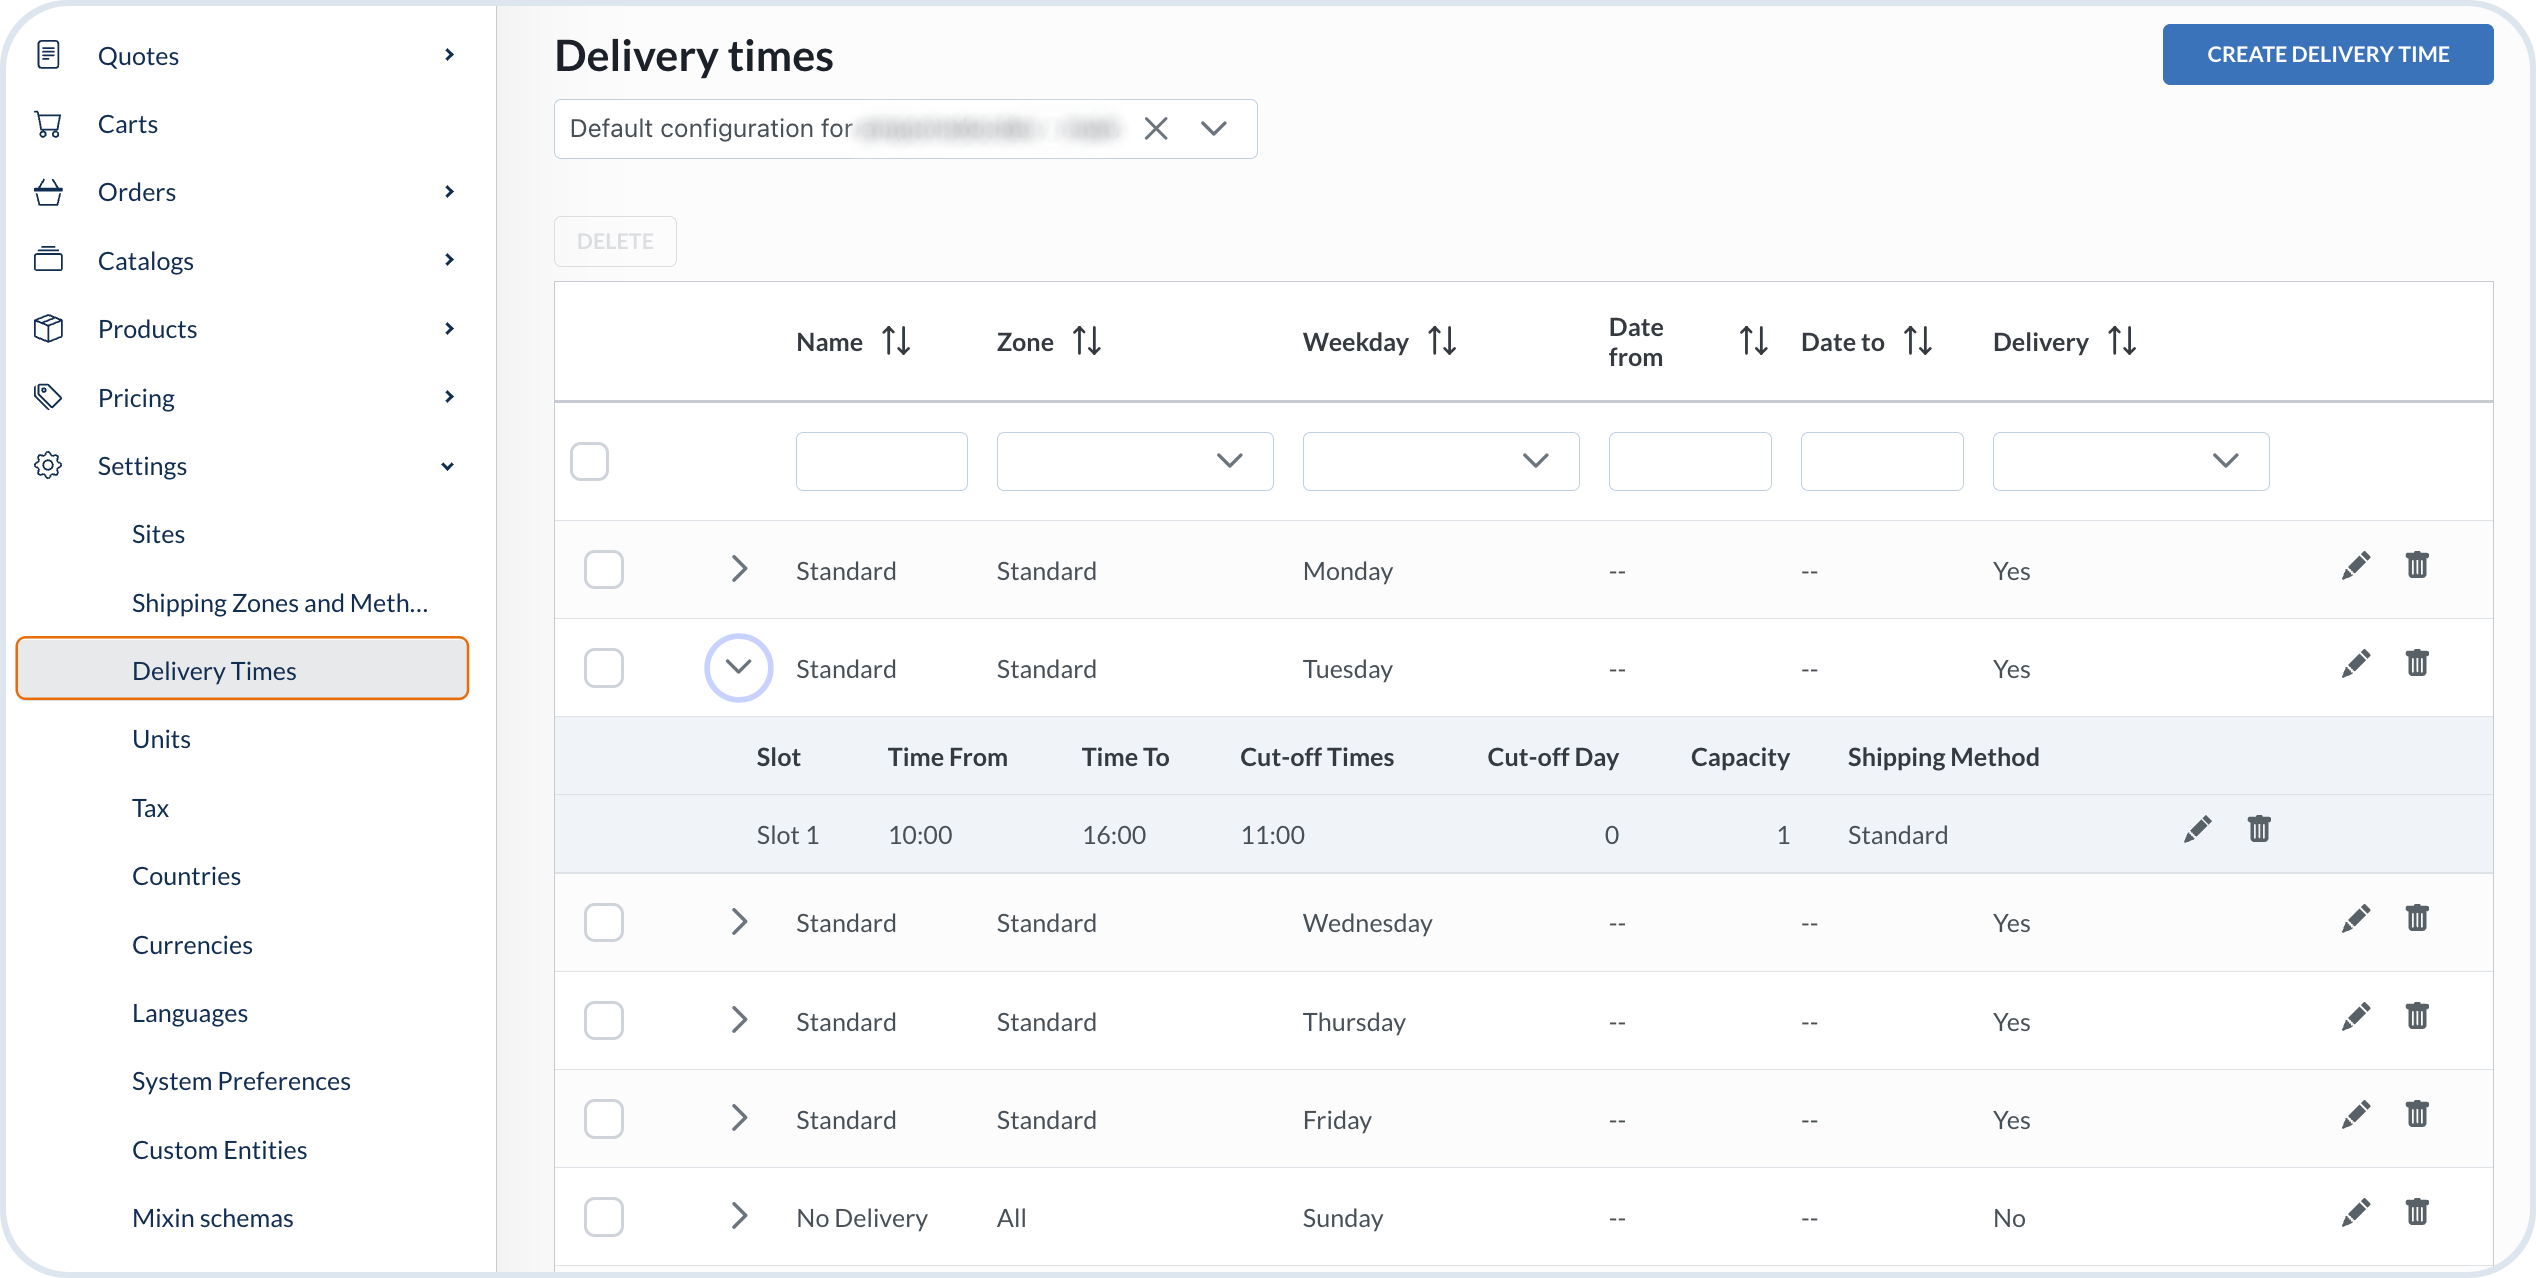Click the trash icon for Slot 1
The image size is (2536, 1278).
click(x=2259, y=830)
